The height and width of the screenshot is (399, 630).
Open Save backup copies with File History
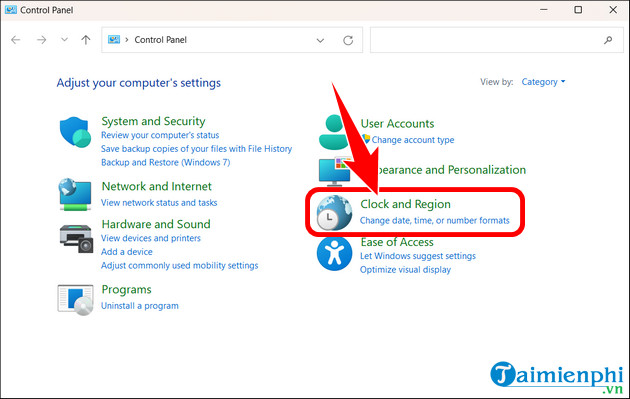[196, 149]
